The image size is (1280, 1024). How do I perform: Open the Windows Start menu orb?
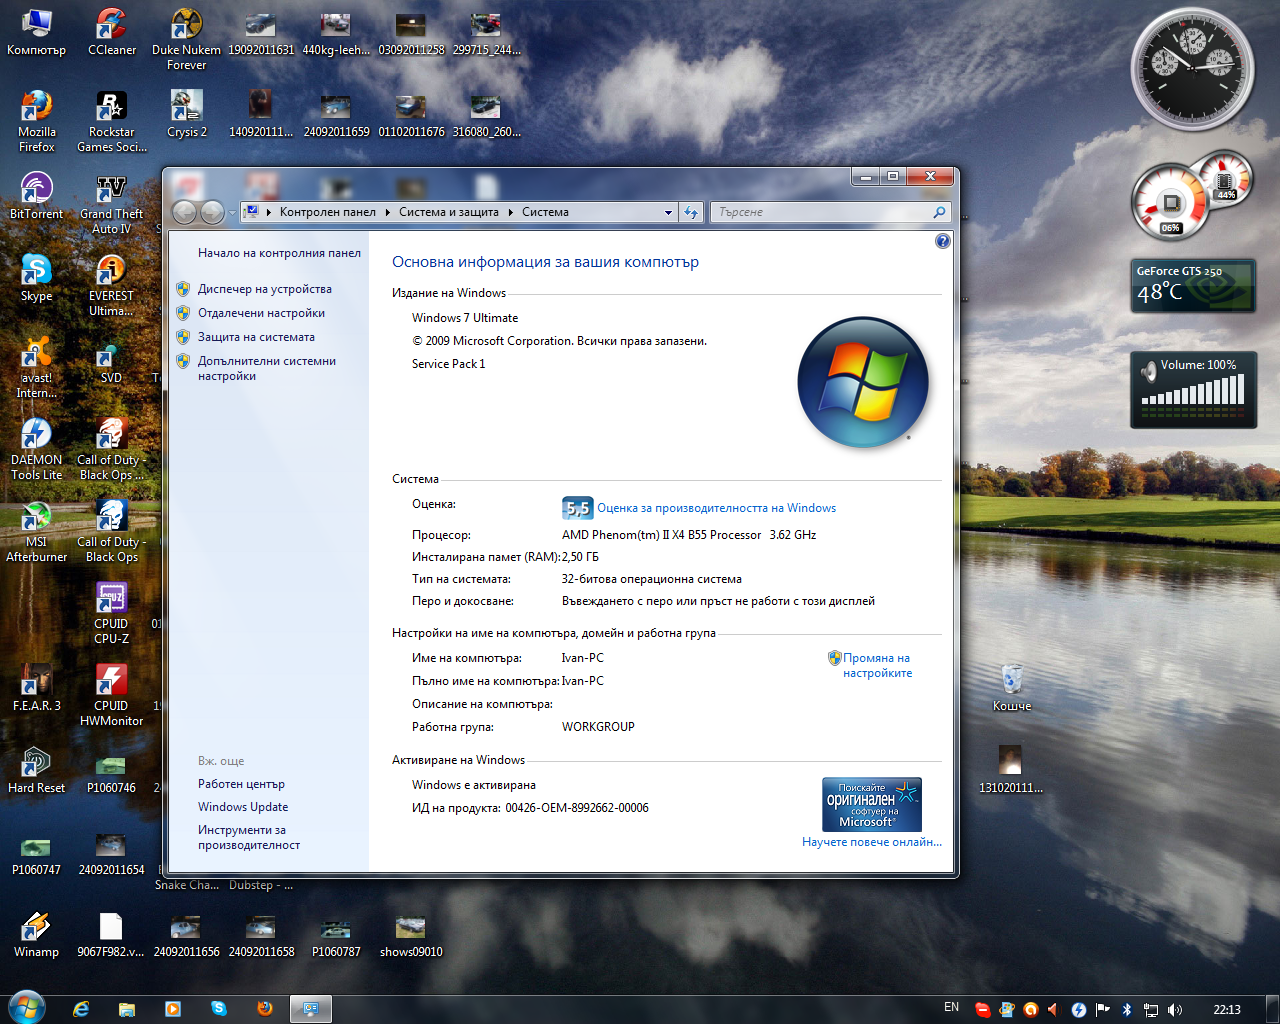[x=26, y=1008]
